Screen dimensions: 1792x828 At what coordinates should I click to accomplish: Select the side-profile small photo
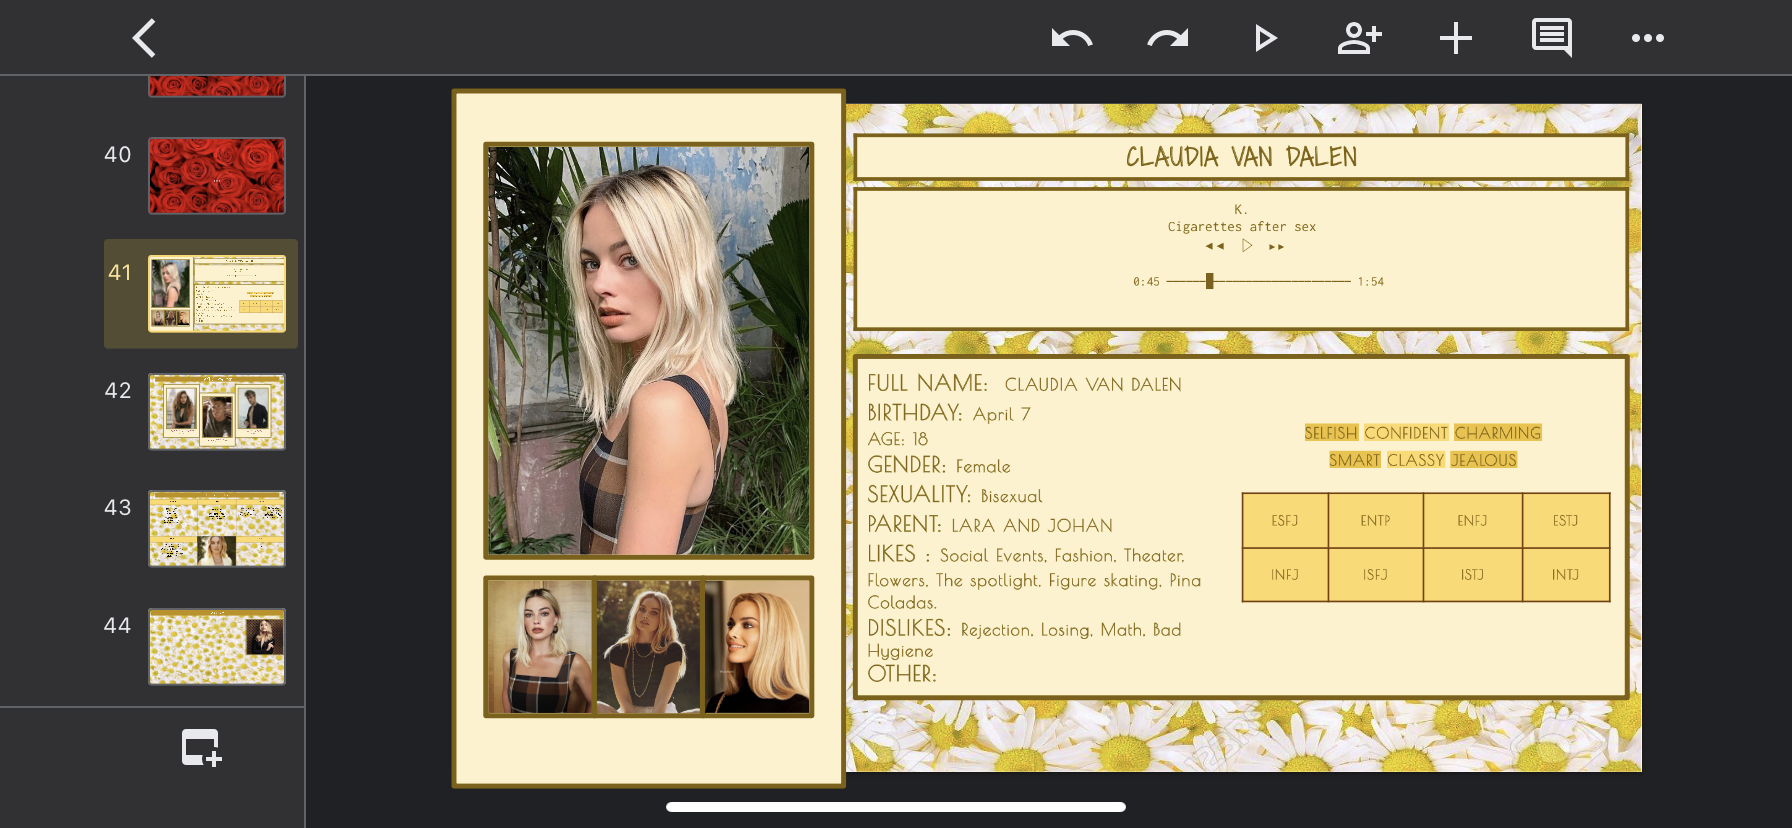coord(758,646)
